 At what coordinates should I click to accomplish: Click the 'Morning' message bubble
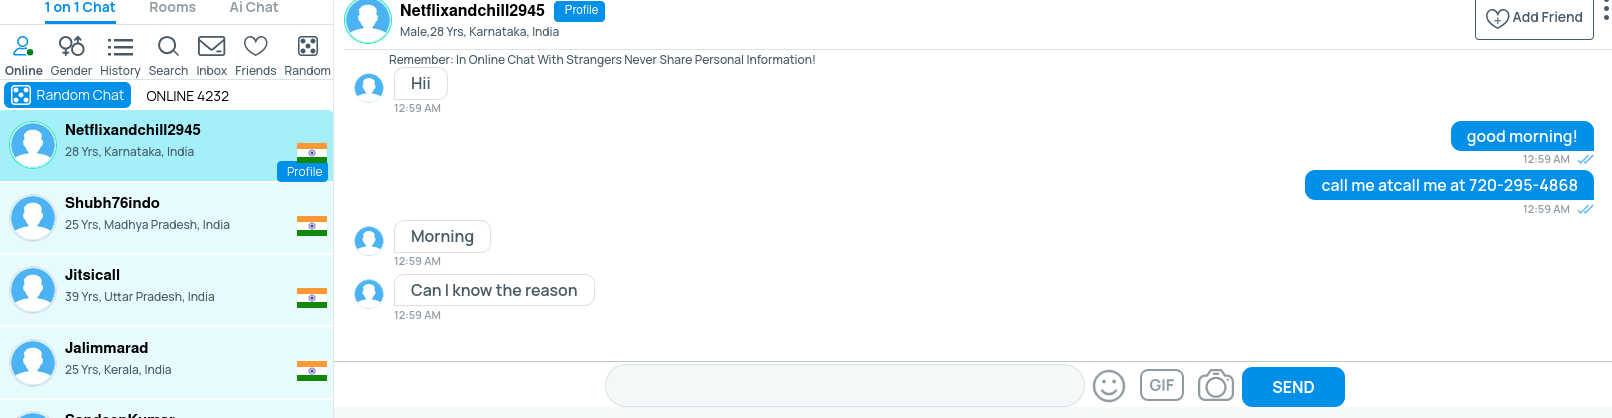point(442,237)
